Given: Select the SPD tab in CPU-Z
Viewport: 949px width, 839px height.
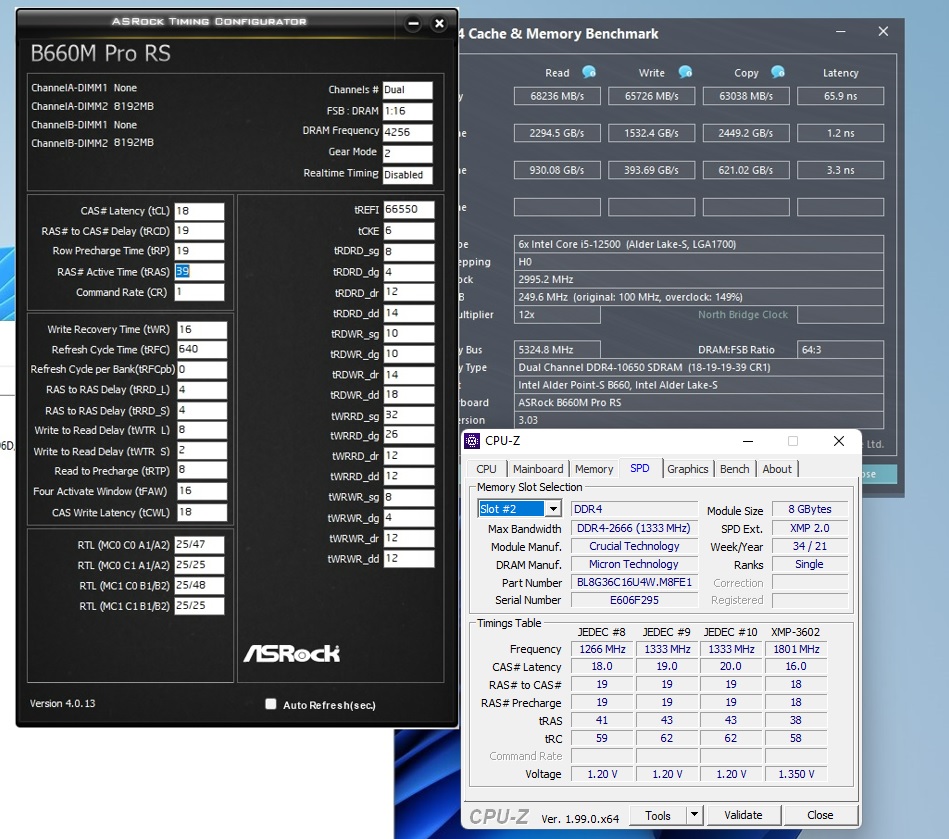Looking at the screenshot, I should tap(640, 468).
